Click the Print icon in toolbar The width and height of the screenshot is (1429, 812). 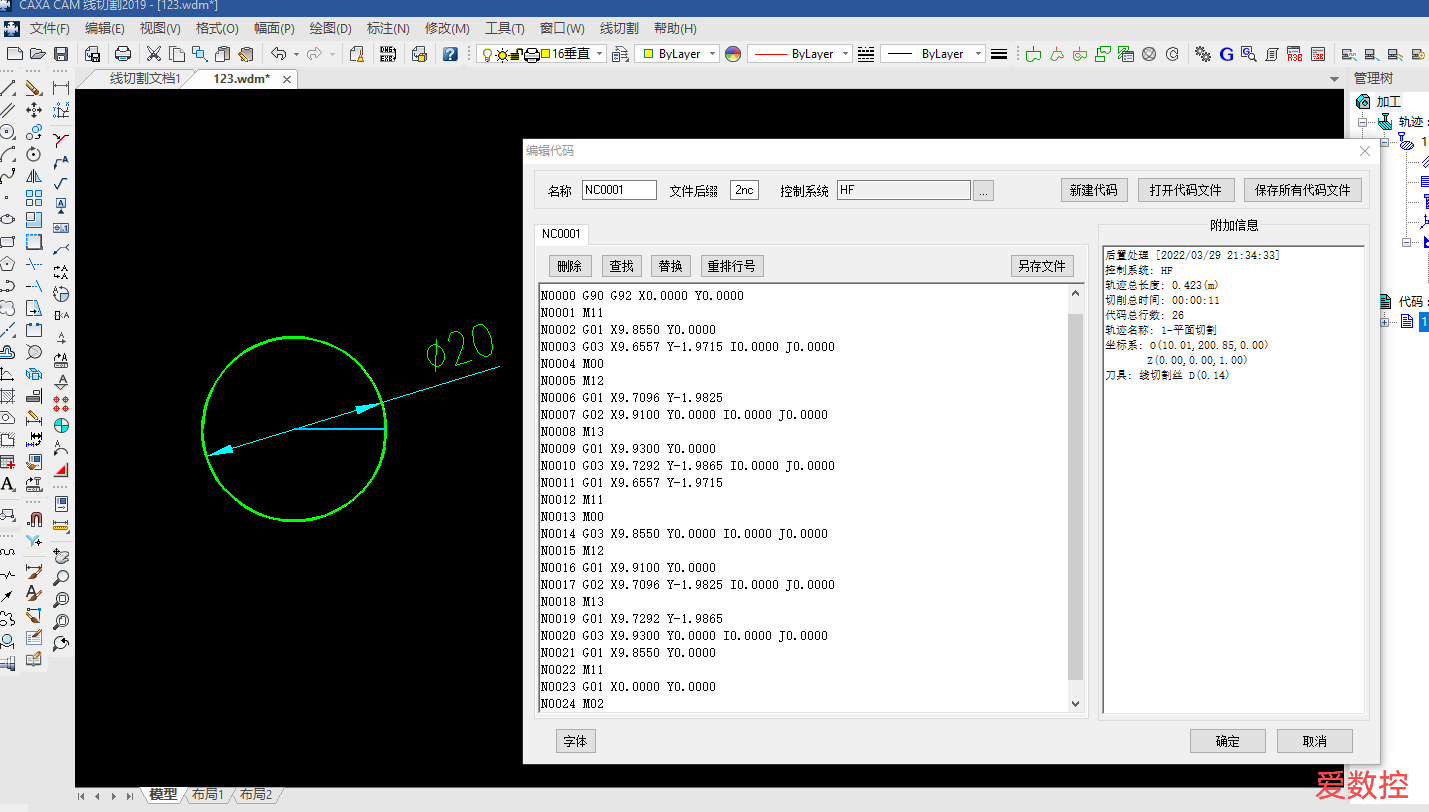point(123,54)
